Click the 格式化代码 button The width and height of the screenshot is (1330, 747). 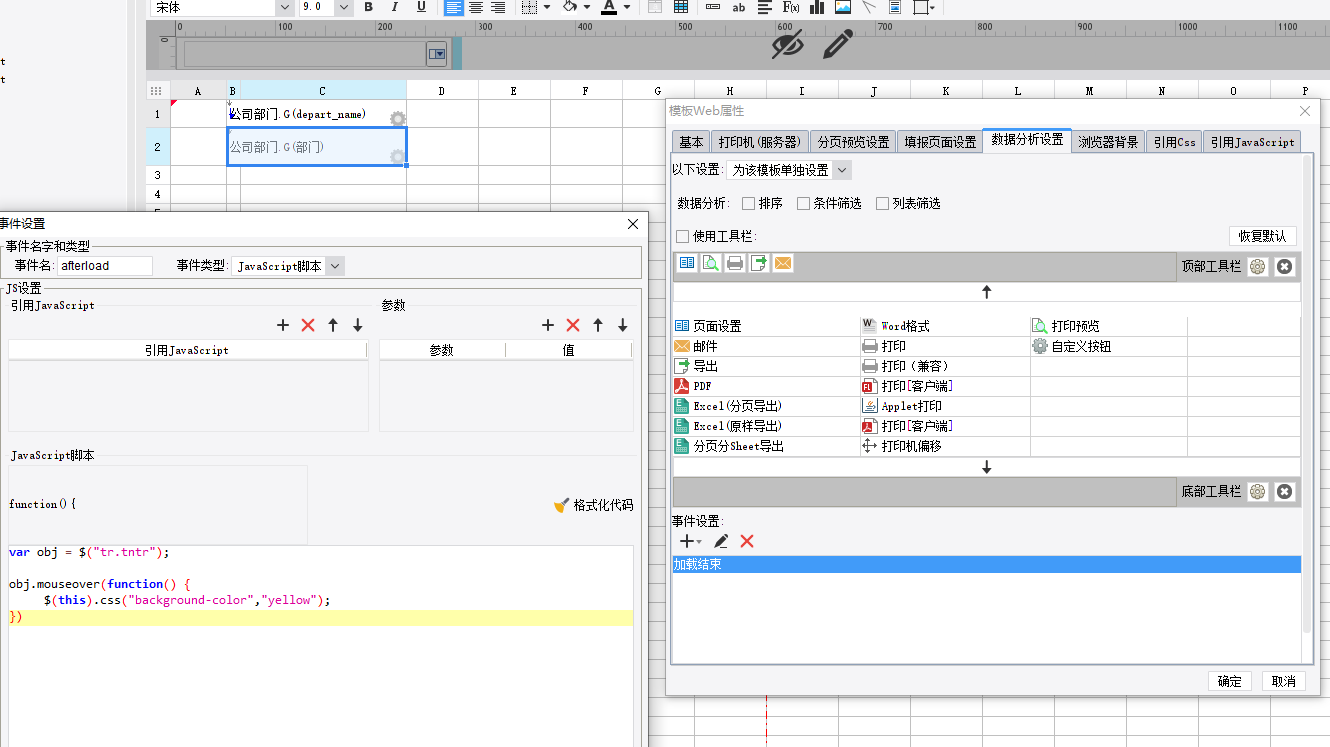[x=593, y=505]
